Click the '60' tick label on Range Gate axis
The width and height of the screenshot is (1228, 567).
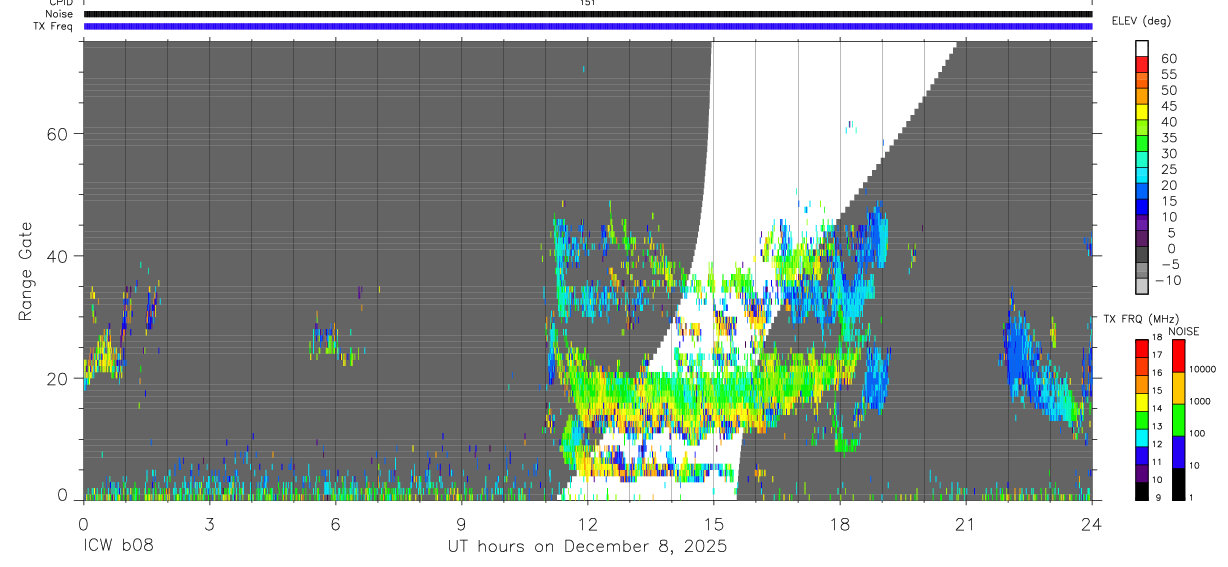point(58,133)
